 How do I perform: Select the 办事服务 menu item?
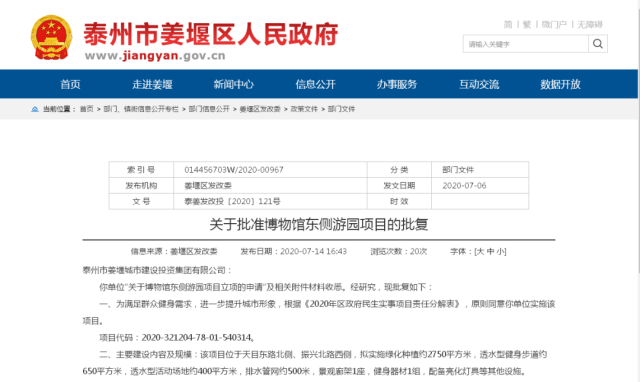coord(397,84)
